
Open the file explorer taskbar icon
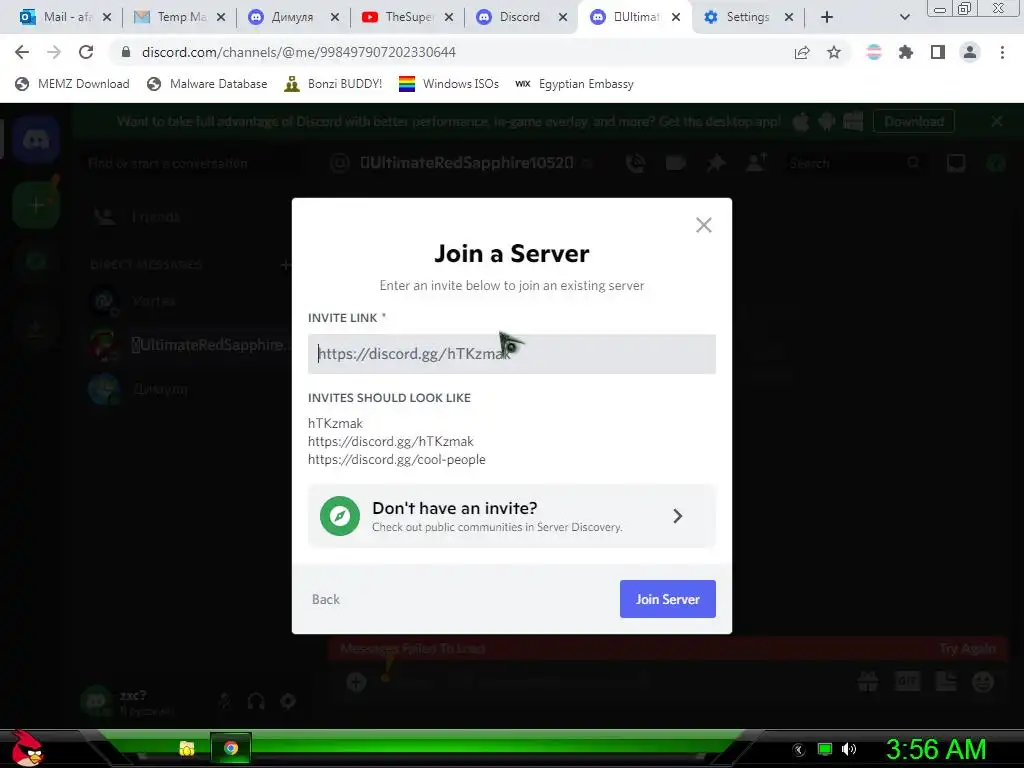coord(187,748)
